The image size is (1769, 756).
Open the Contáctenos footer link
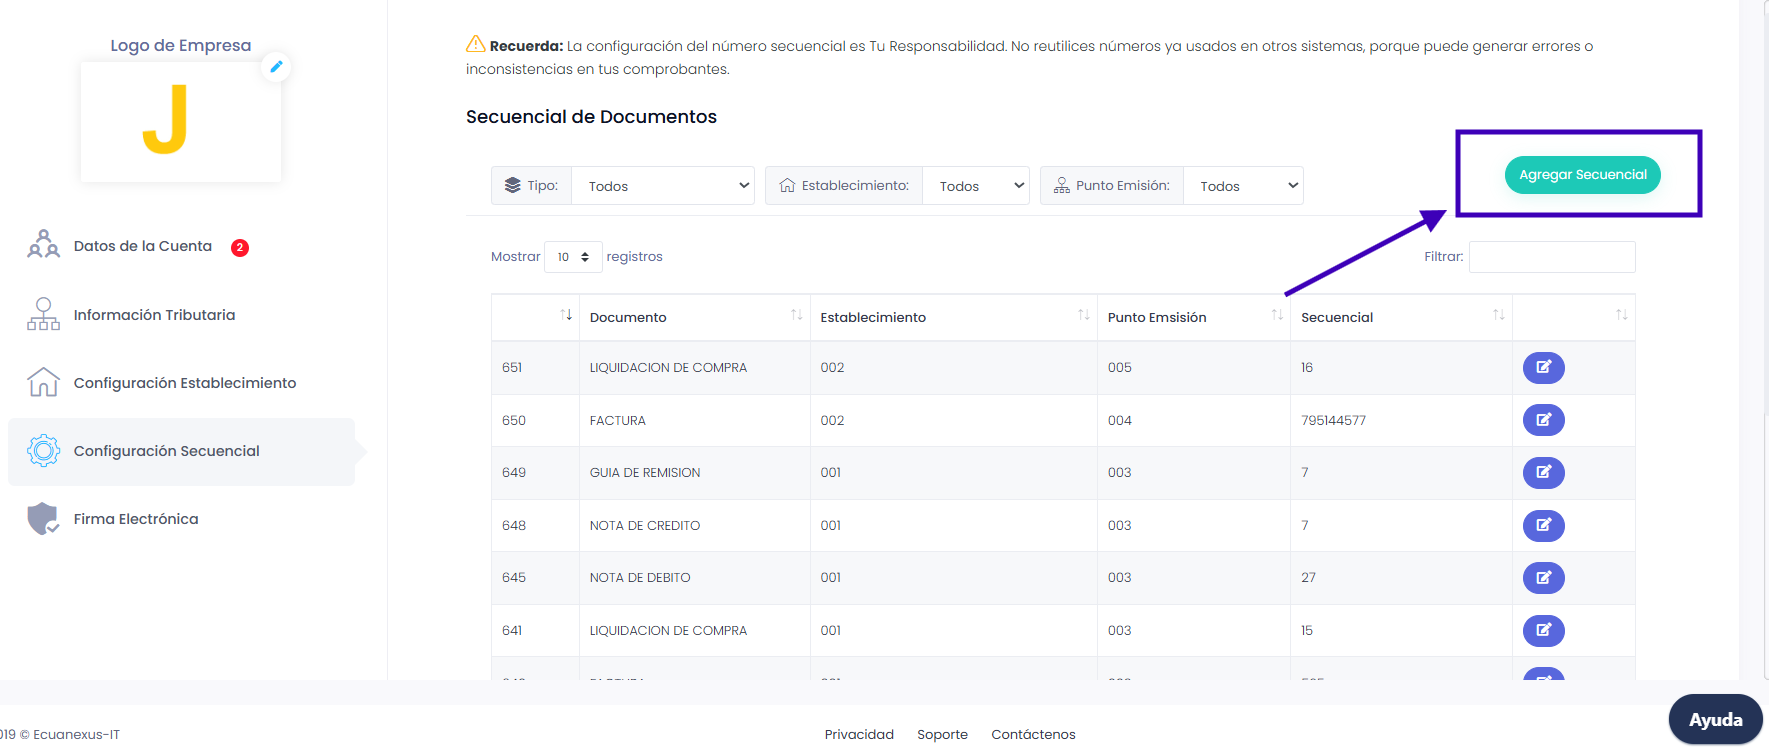click(1033, 734)
